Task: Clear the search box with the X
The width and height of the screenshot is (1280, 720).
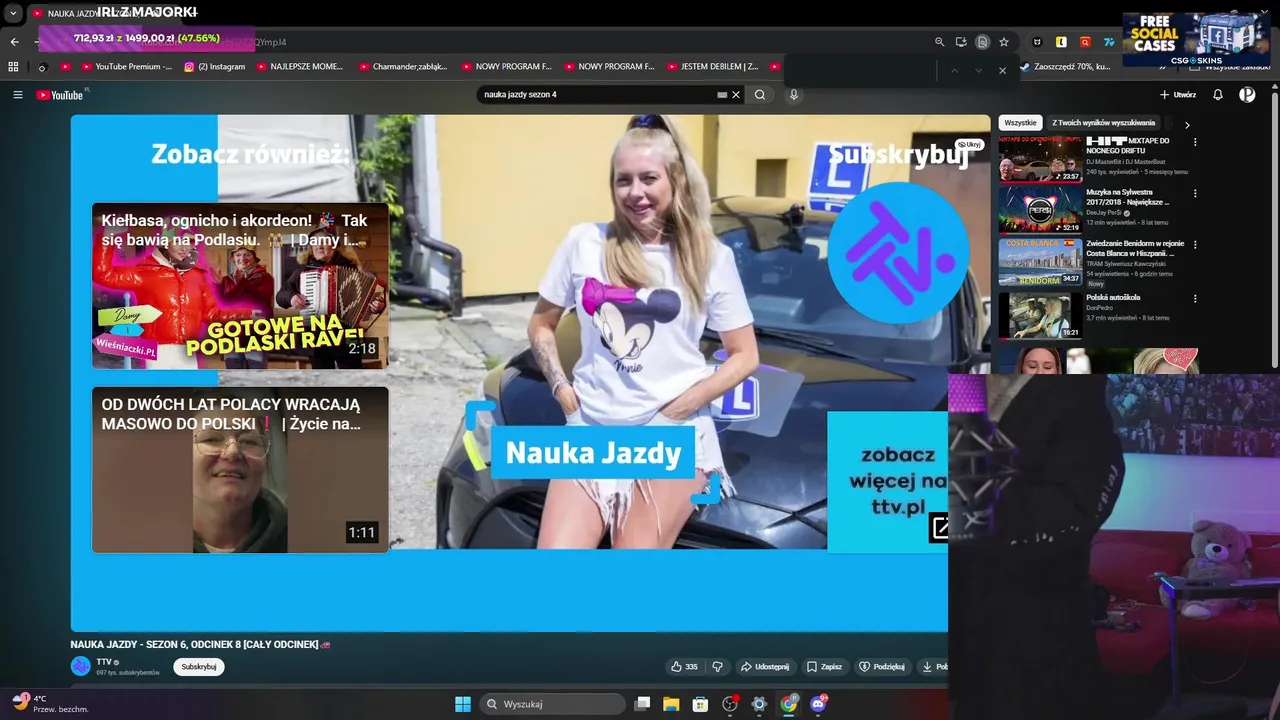Action: pyautogui.click(x=736, y=95)
